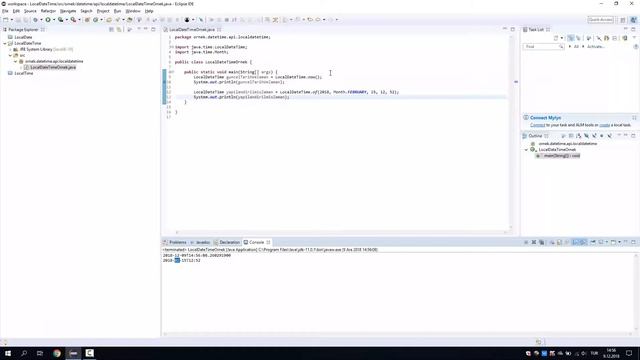
Task: Click the Open Perspective icon beside Quick Access
Action: pyautogui.click(x=623, y=20)
